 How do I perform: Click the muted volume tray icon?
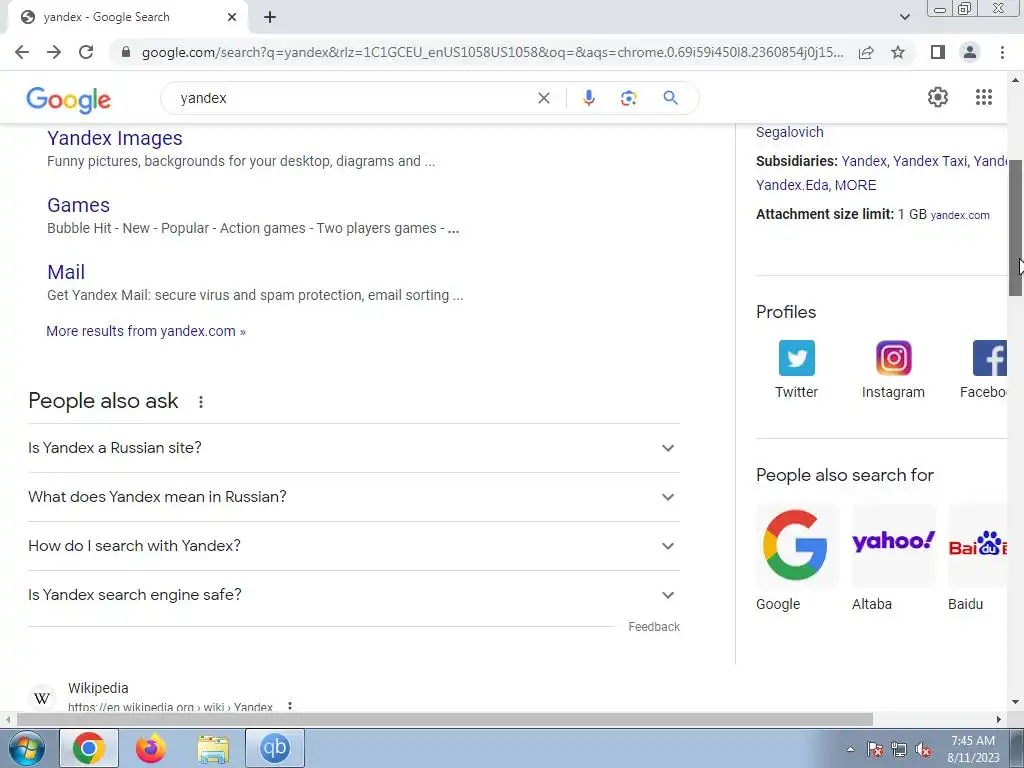point(923,749)
